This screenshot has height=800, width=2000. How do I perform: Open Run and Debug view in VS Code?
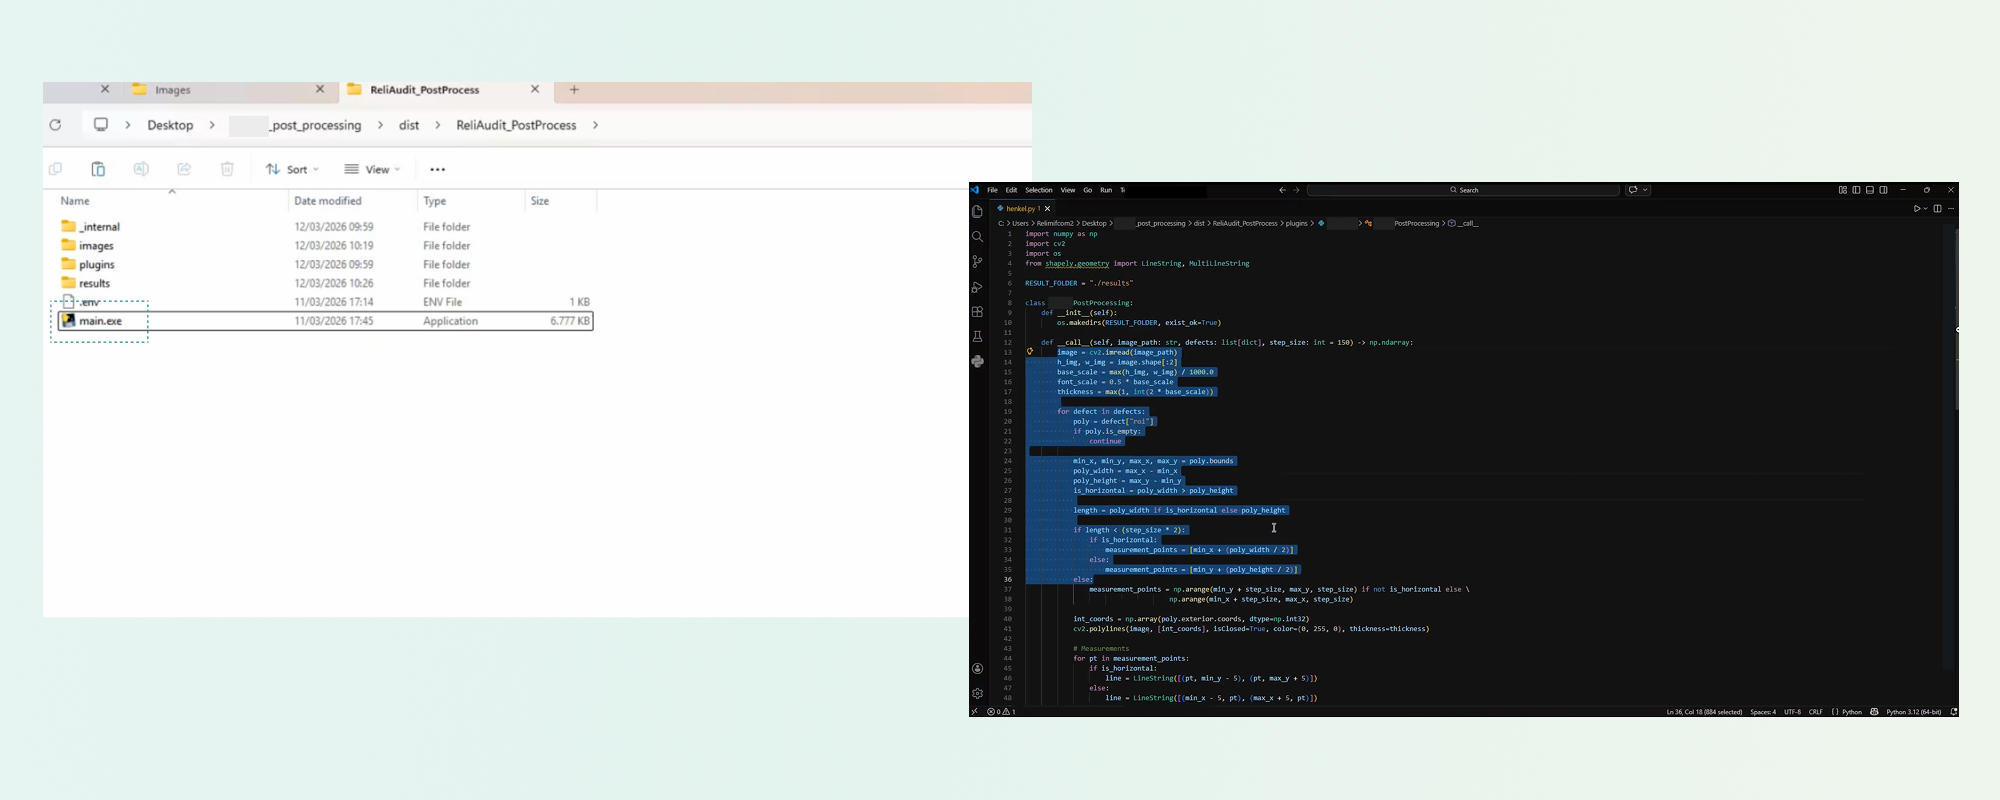977,287
